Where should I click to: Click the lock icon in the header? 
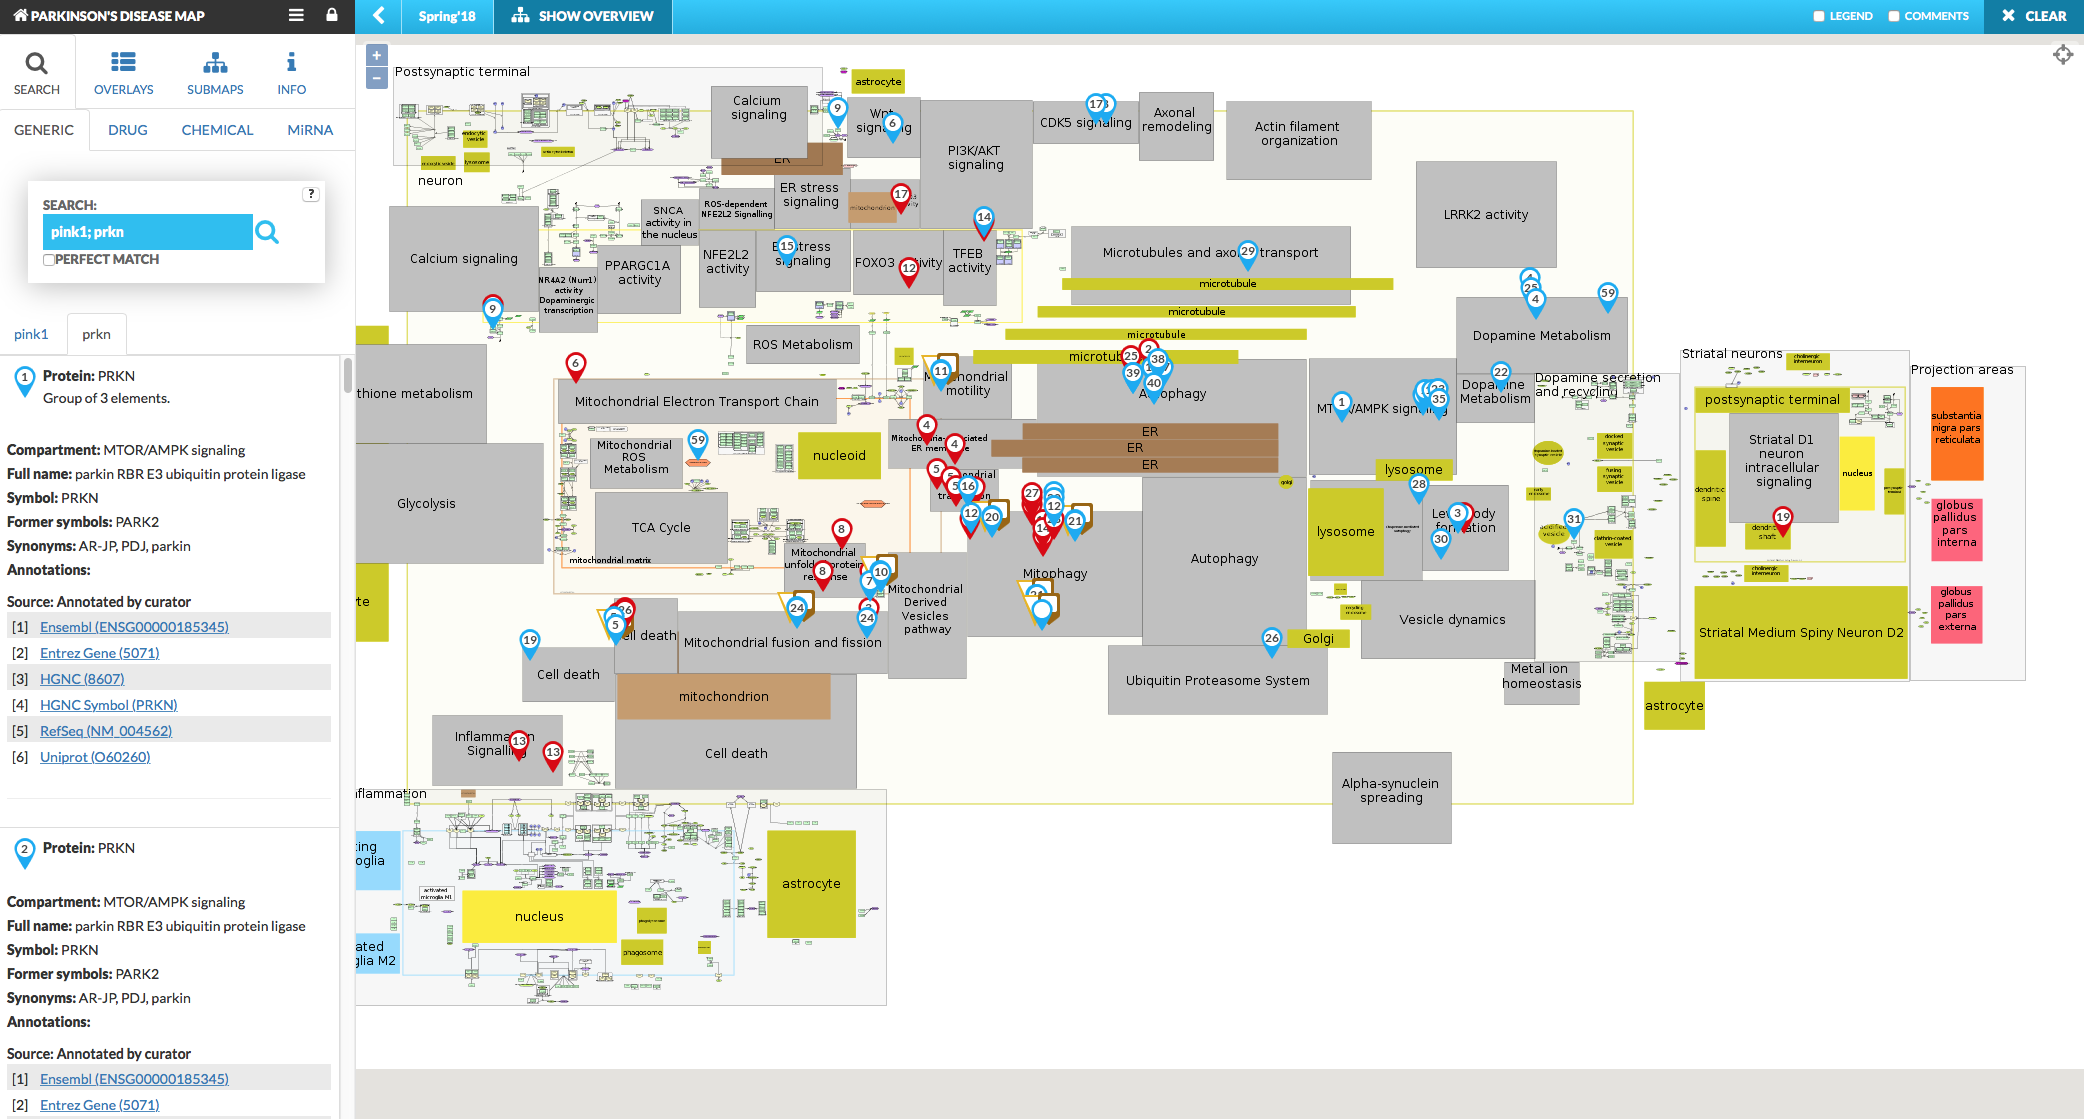[x=332, y=15]
